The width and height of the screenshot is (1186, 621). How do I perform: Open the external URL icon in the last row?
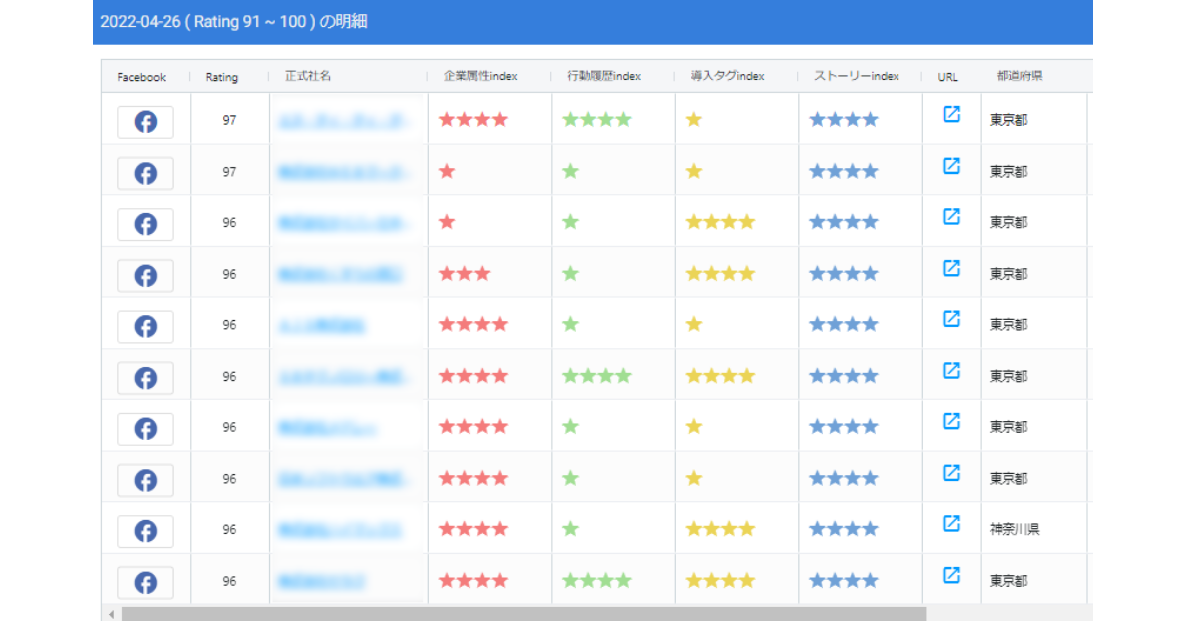[x=951, y=575]
